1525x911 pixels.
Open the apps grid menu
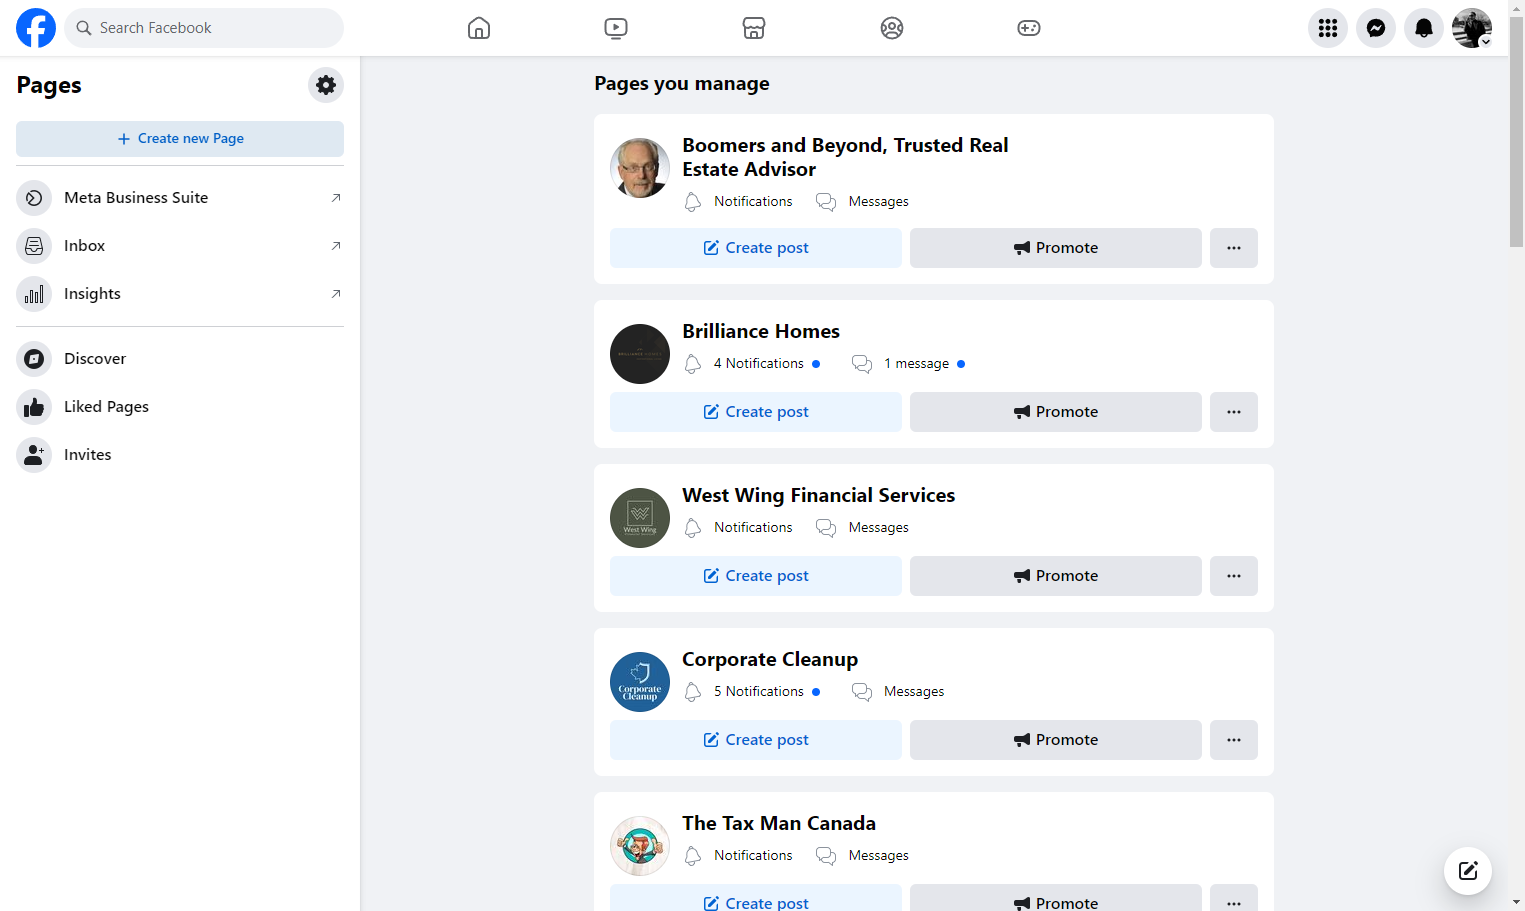point(1328,28)
